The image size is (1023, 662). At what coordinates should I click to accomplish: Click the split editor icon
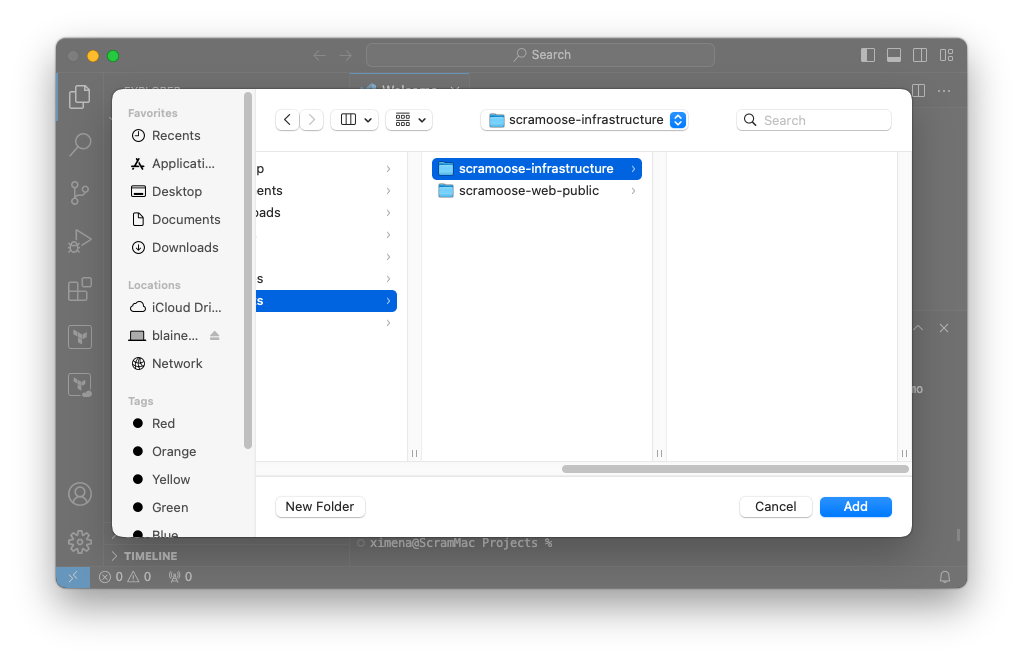tap(919, 91)
